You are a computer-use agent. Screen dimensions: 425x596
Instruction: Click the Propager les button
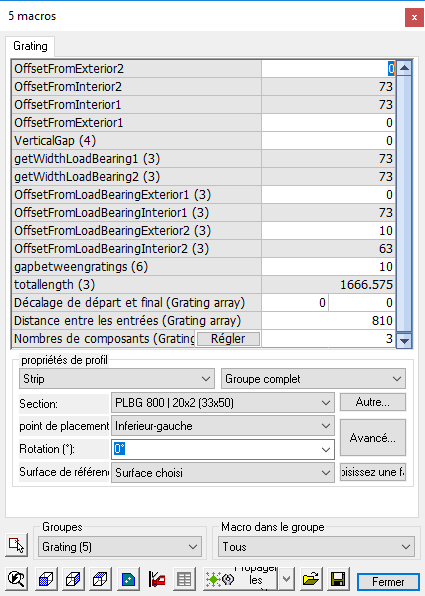(x=240, y=579)
